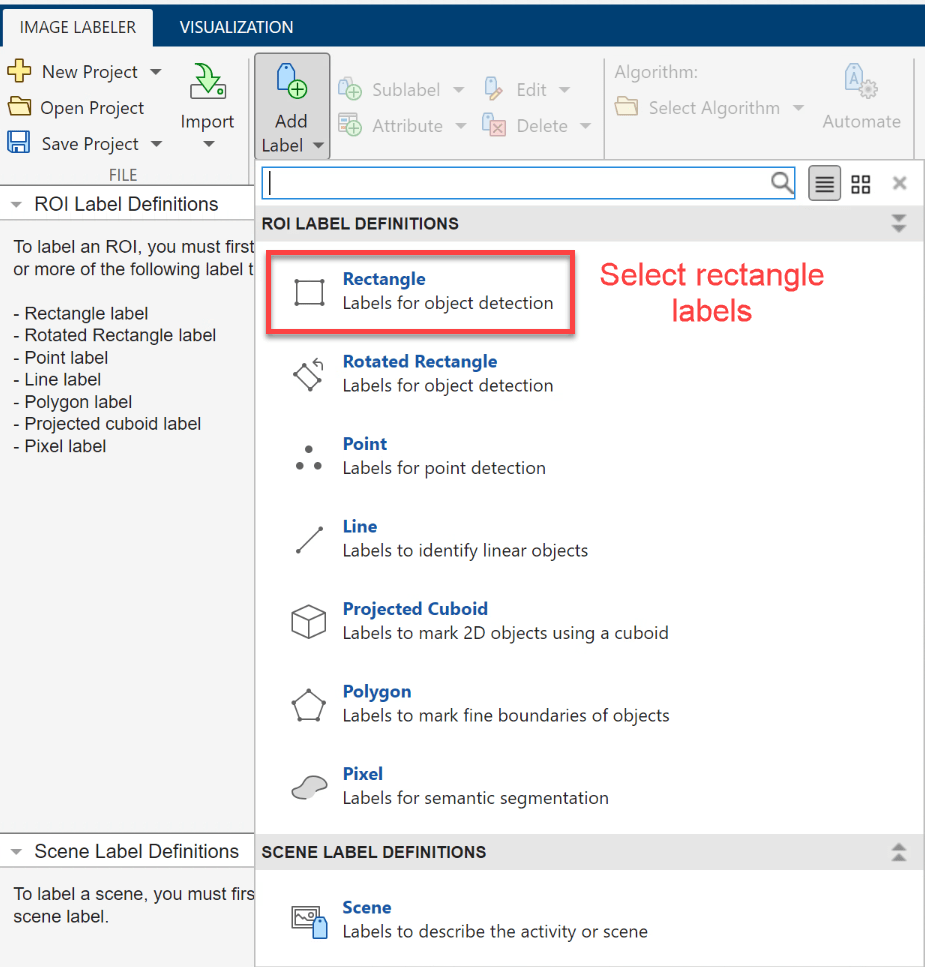This screenshot has width=925, height=967.
Task: Select the Rotated Rectangle label icon
Action: click(309, 374)
